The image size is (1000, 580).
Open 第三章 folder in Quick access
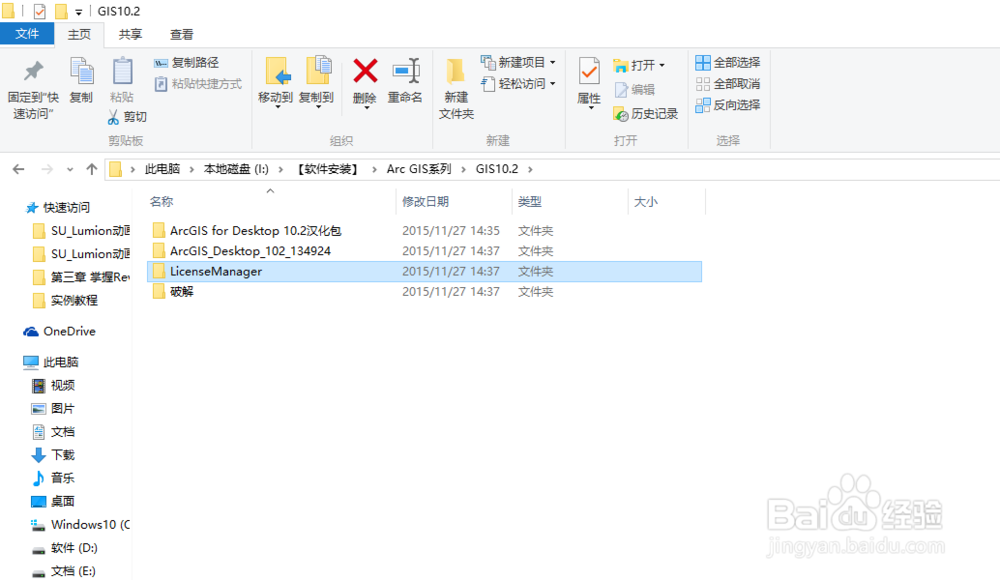(x=82, y=277)
